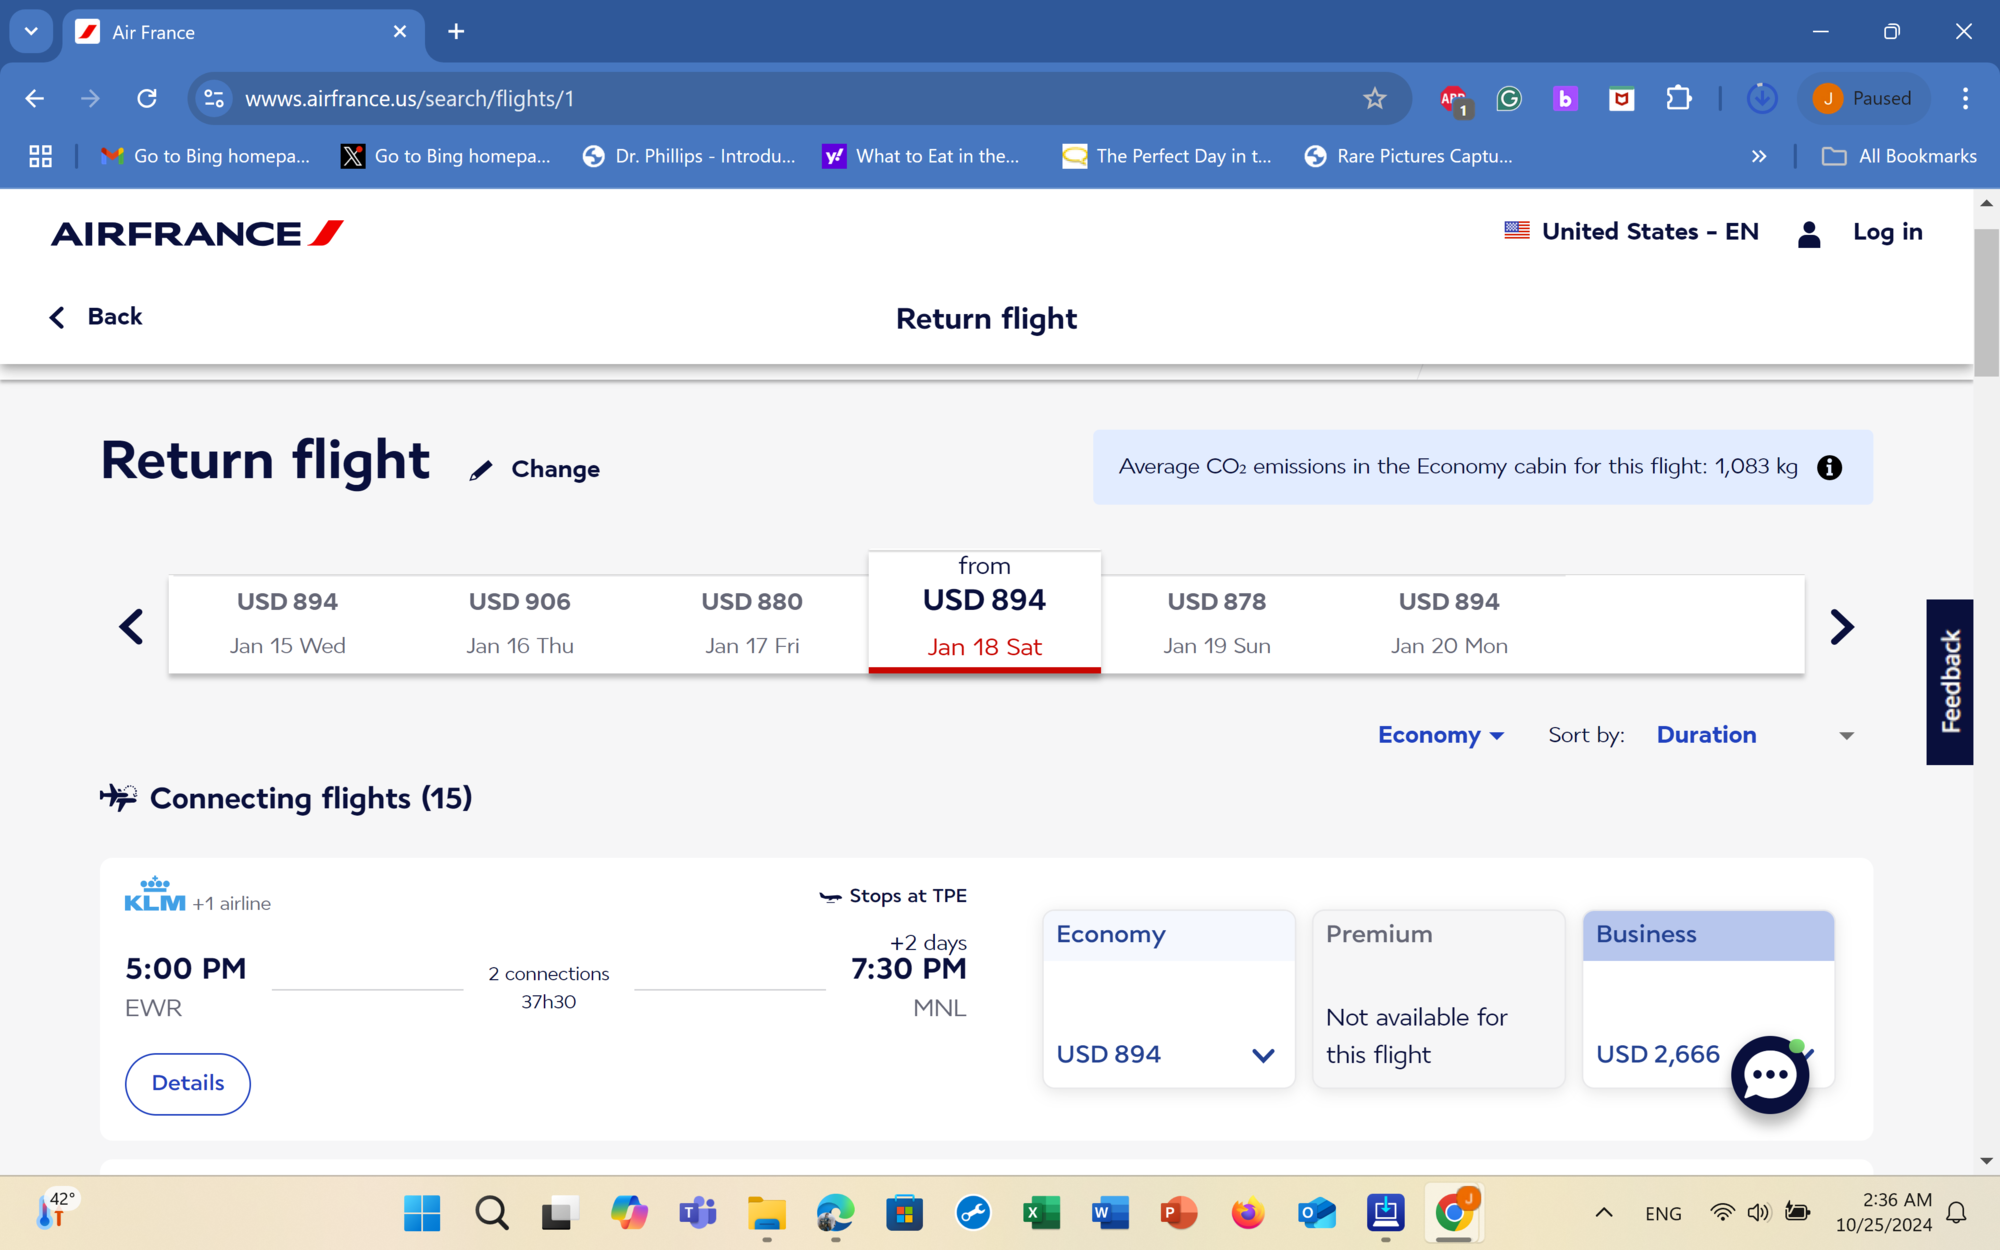Open Details of the KLM flight
This screenshot has height=1250, width=2000.
(187, 1083)
